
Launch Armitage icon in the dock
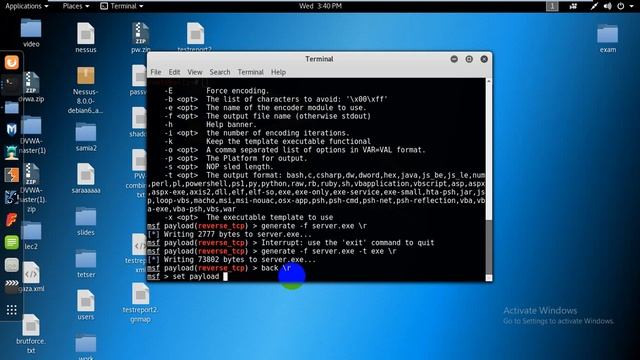(x=12, y=152)
